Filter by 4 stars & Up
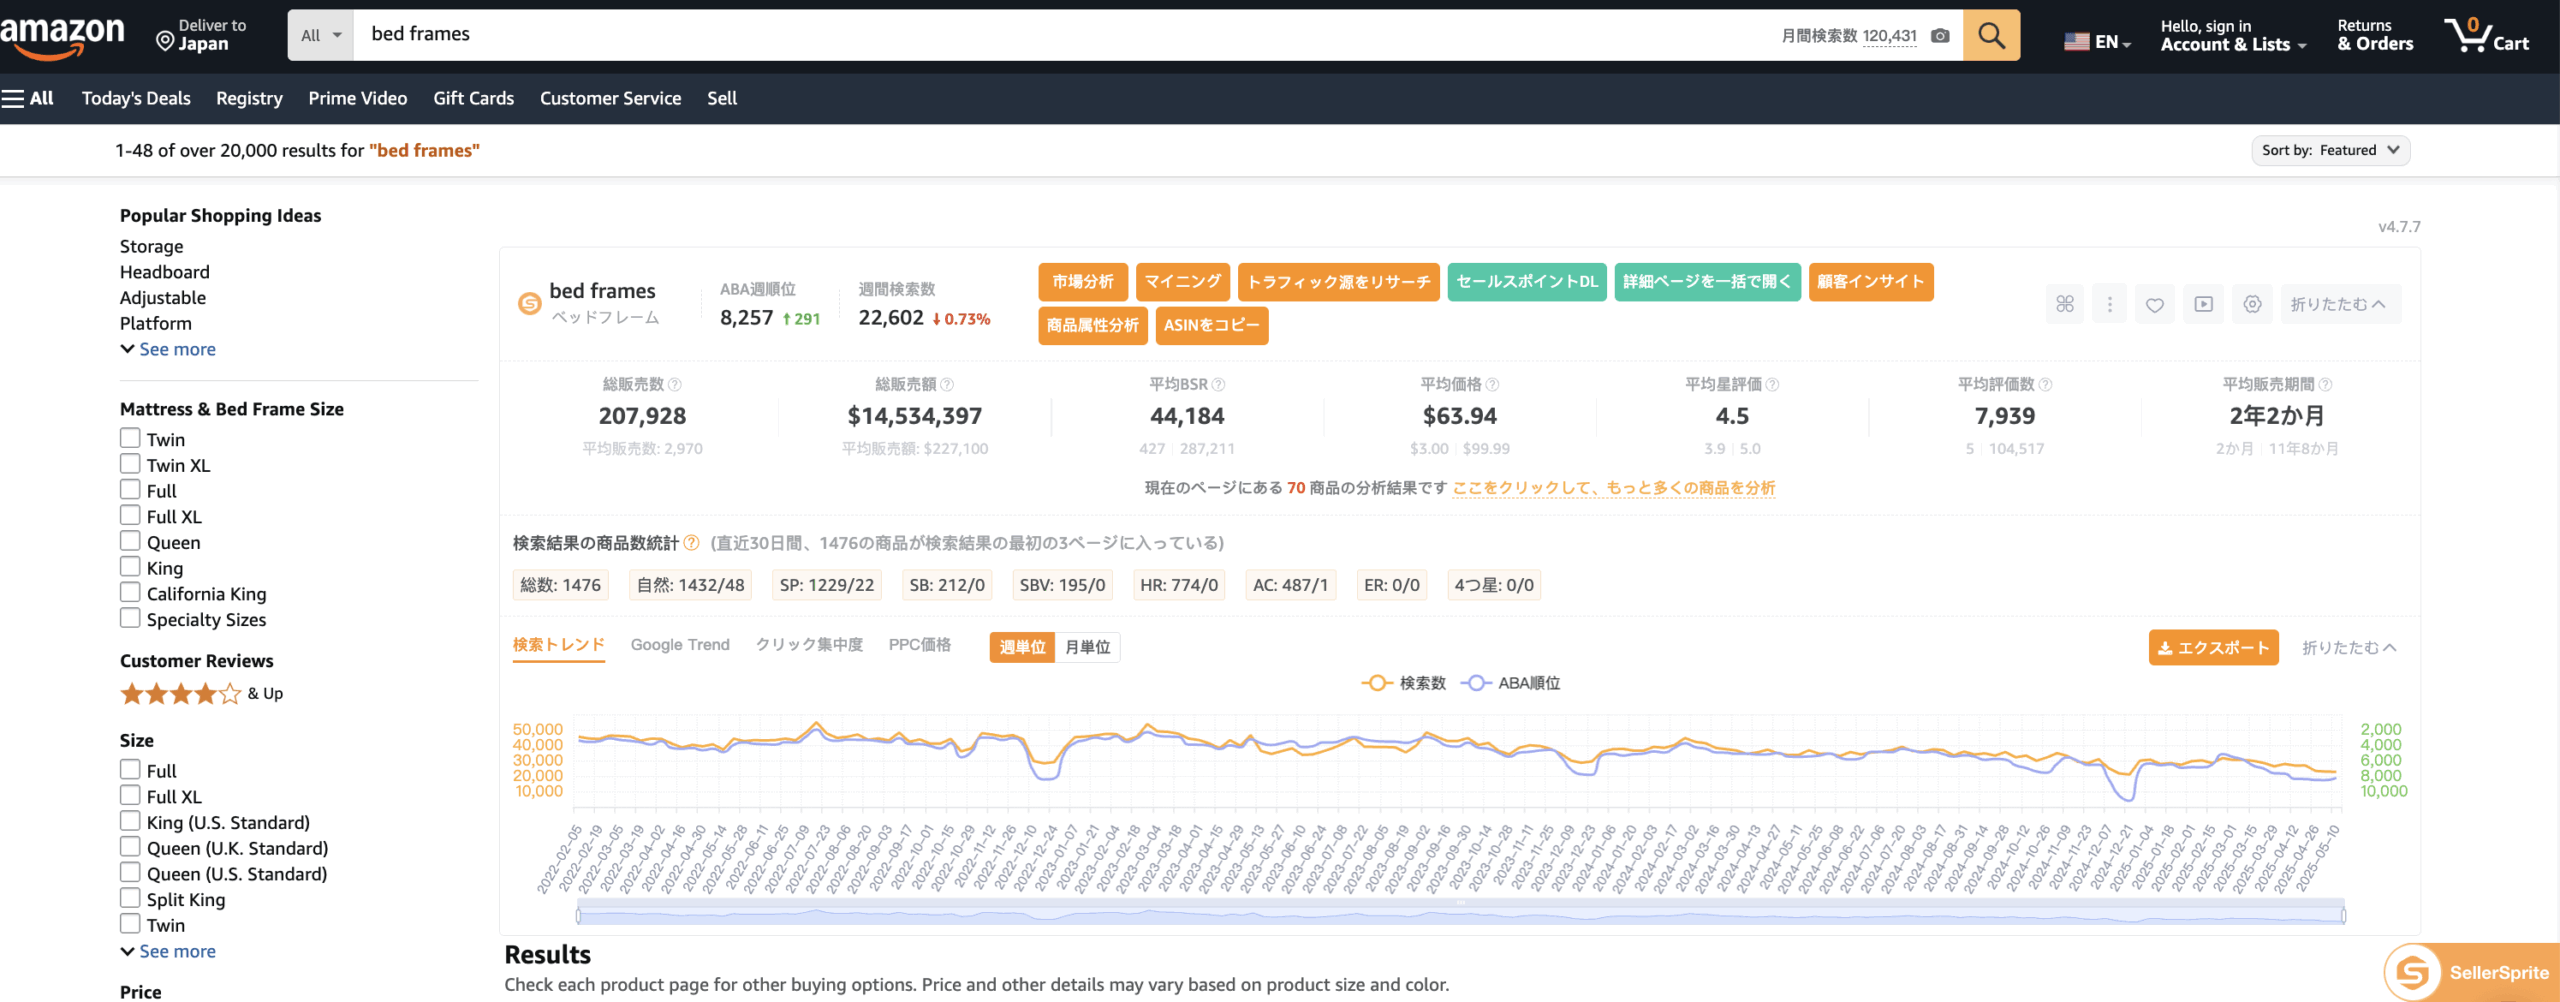 tap(201, 693)
